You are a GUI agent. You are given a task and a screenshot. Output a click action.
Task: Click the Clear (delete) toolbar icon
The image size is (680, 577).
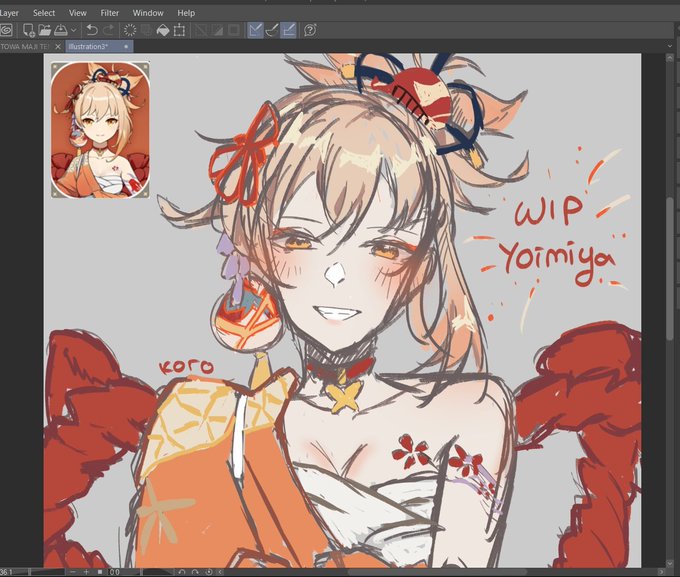[130, 30]
